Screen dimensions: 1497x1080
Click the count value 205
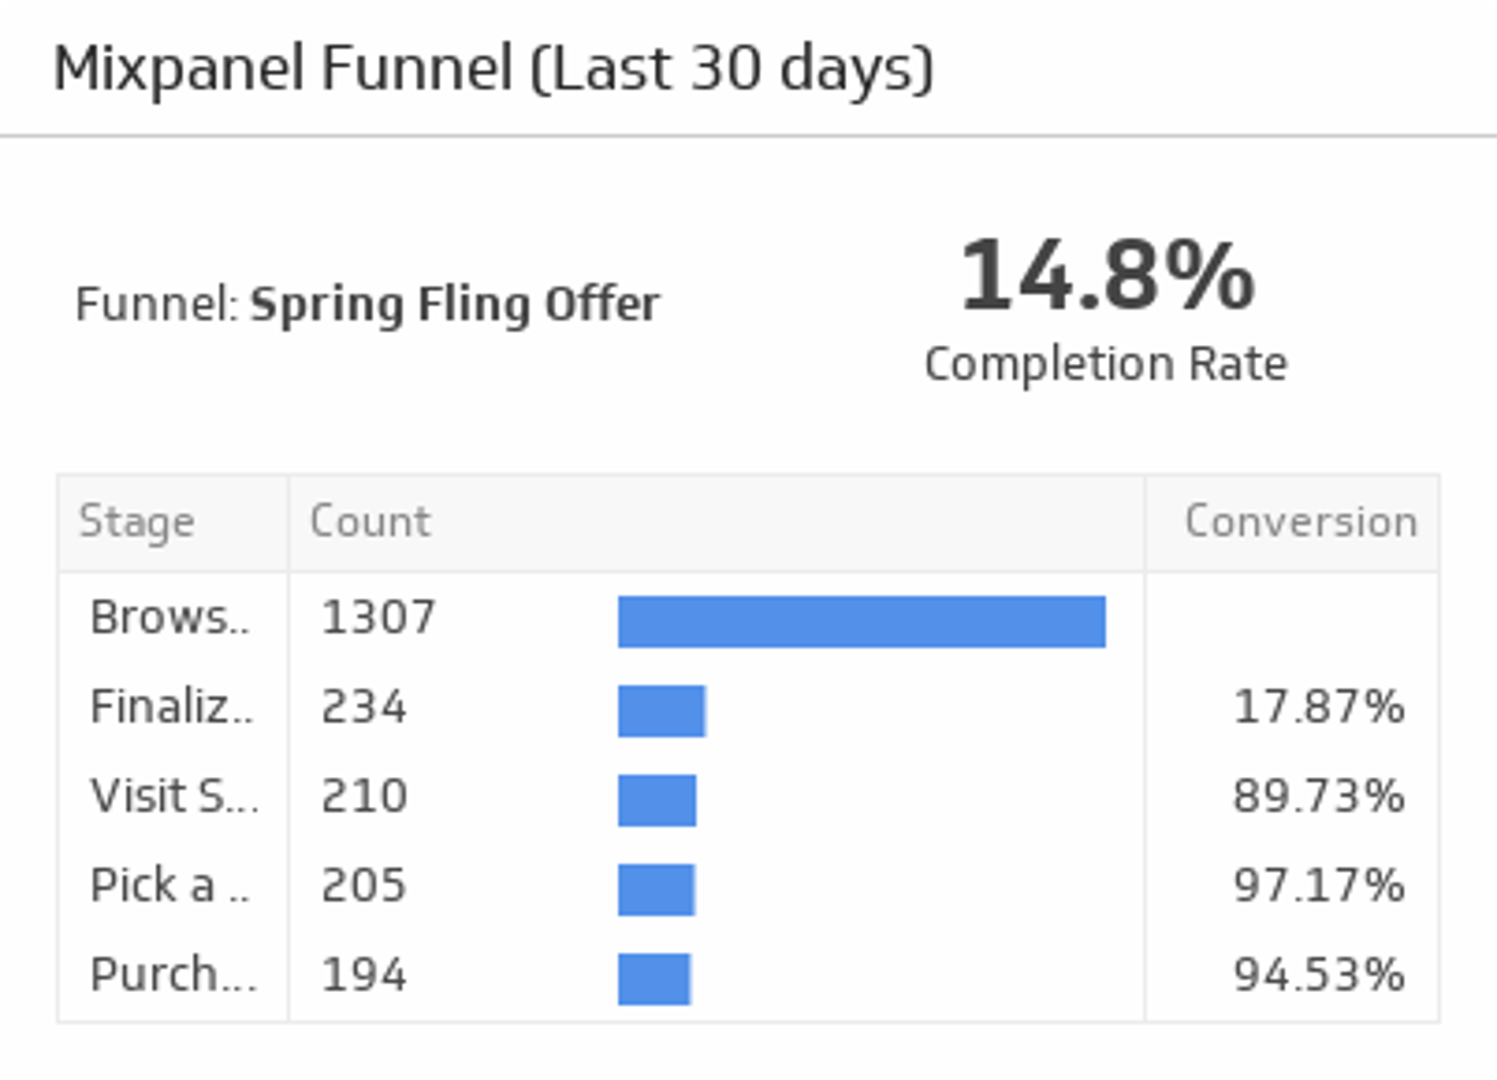pos(364,885)
